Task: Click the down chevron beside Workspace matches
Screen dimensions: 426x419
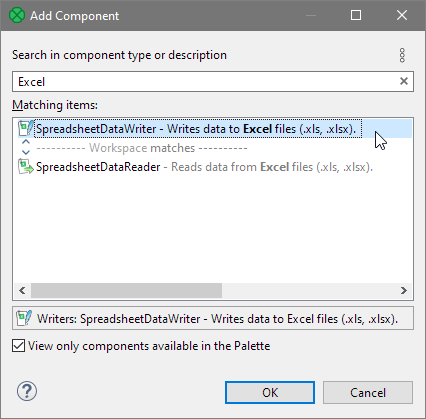Action: [26, 152]
